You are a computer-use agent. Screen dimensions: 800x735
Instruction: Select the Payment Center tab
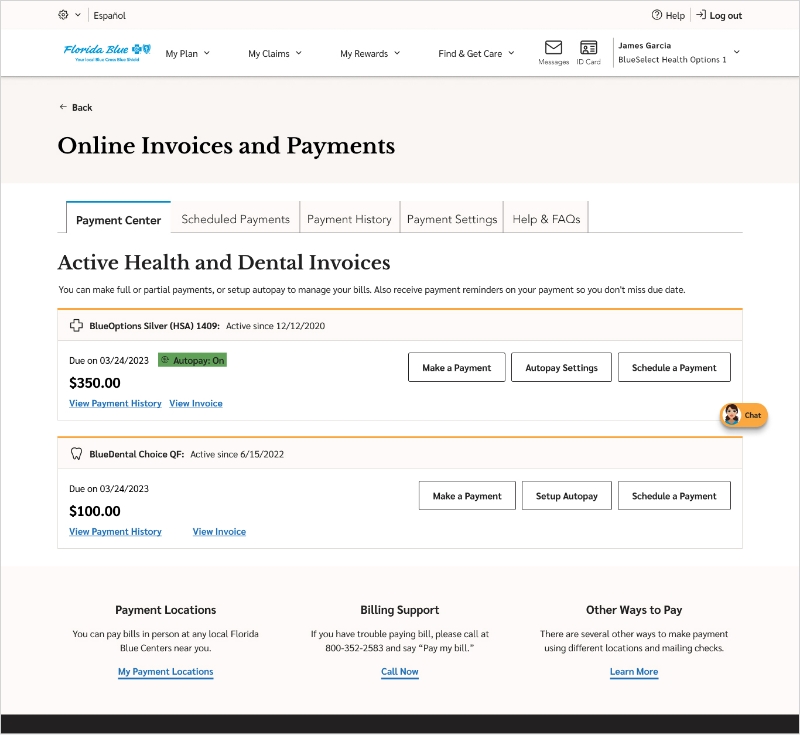pyautogui.click(x=118, y=220)
